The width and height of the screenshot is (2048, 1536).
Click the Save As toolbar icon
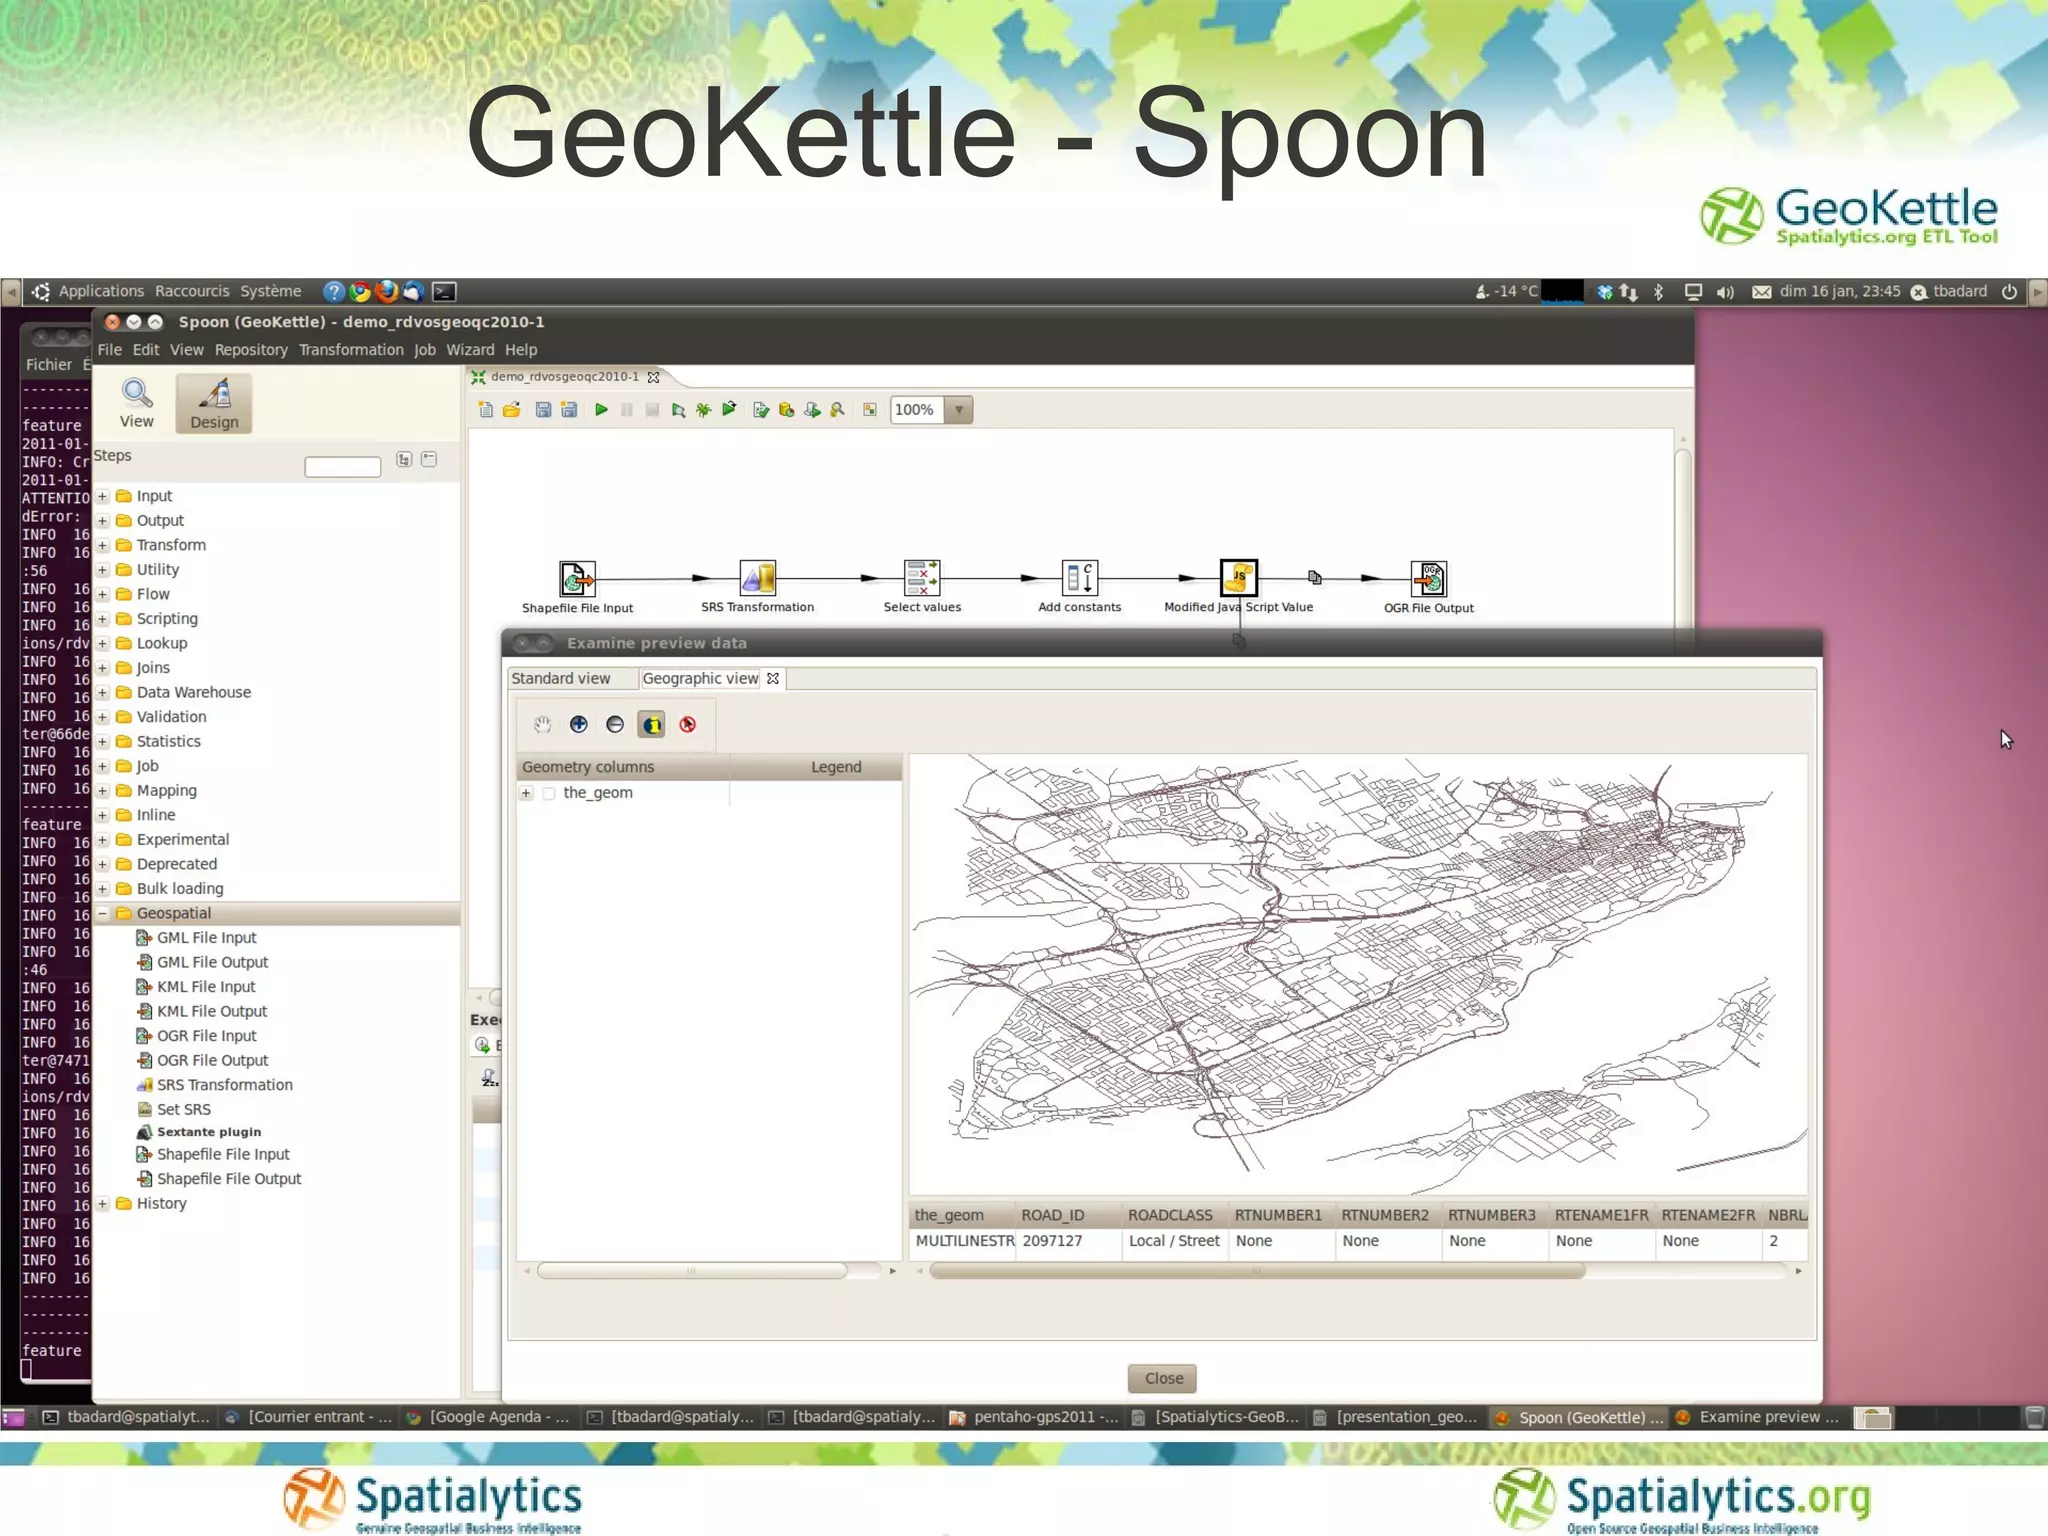(569, 409)
